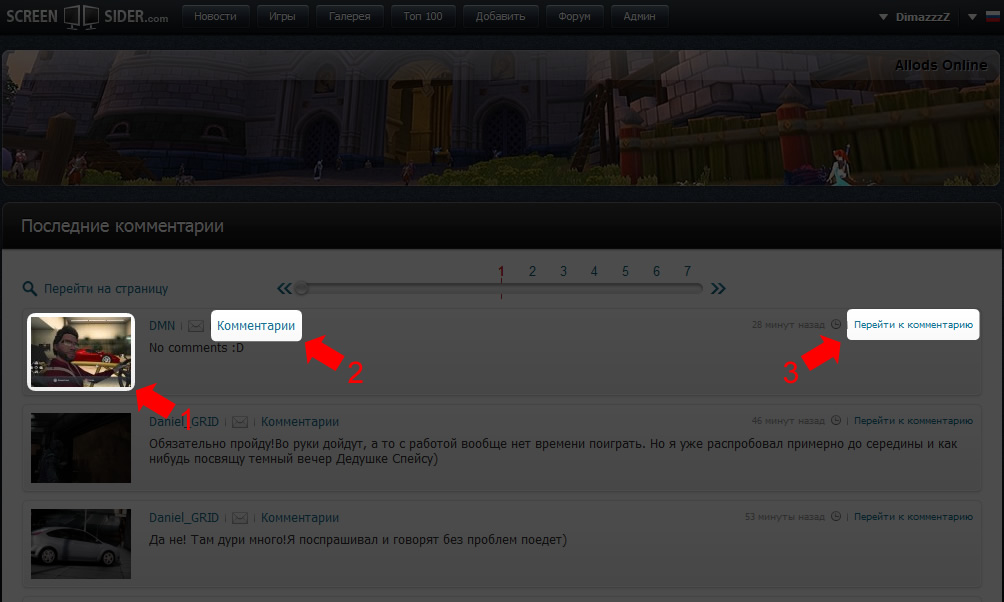
Task: Select page 3 in pagination
Action: [x=563, y=272]
